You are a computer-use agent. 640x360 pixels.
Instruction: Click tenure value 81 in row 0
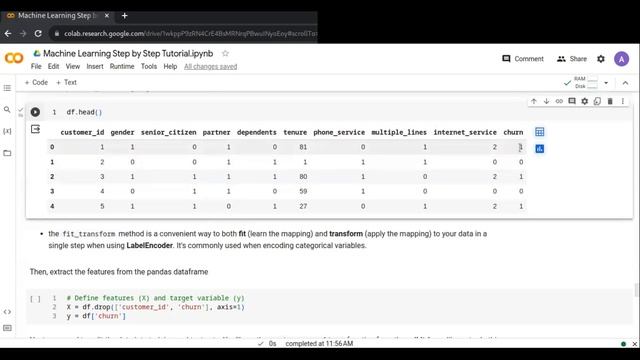[x=303, y=147]
